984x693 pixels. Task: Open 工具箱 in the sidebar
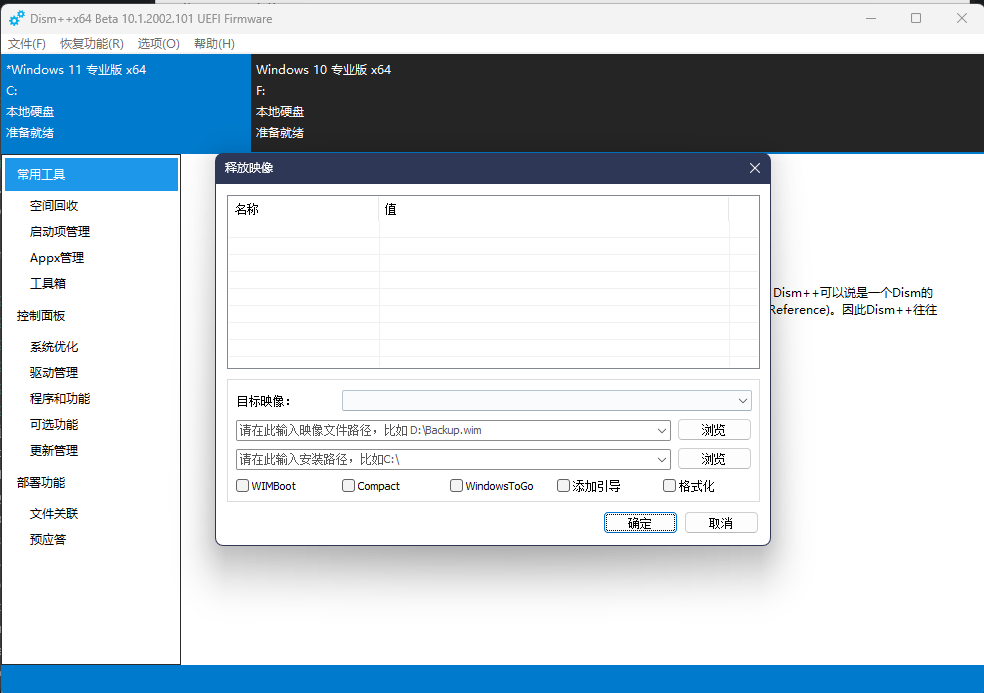coord(48,284)
